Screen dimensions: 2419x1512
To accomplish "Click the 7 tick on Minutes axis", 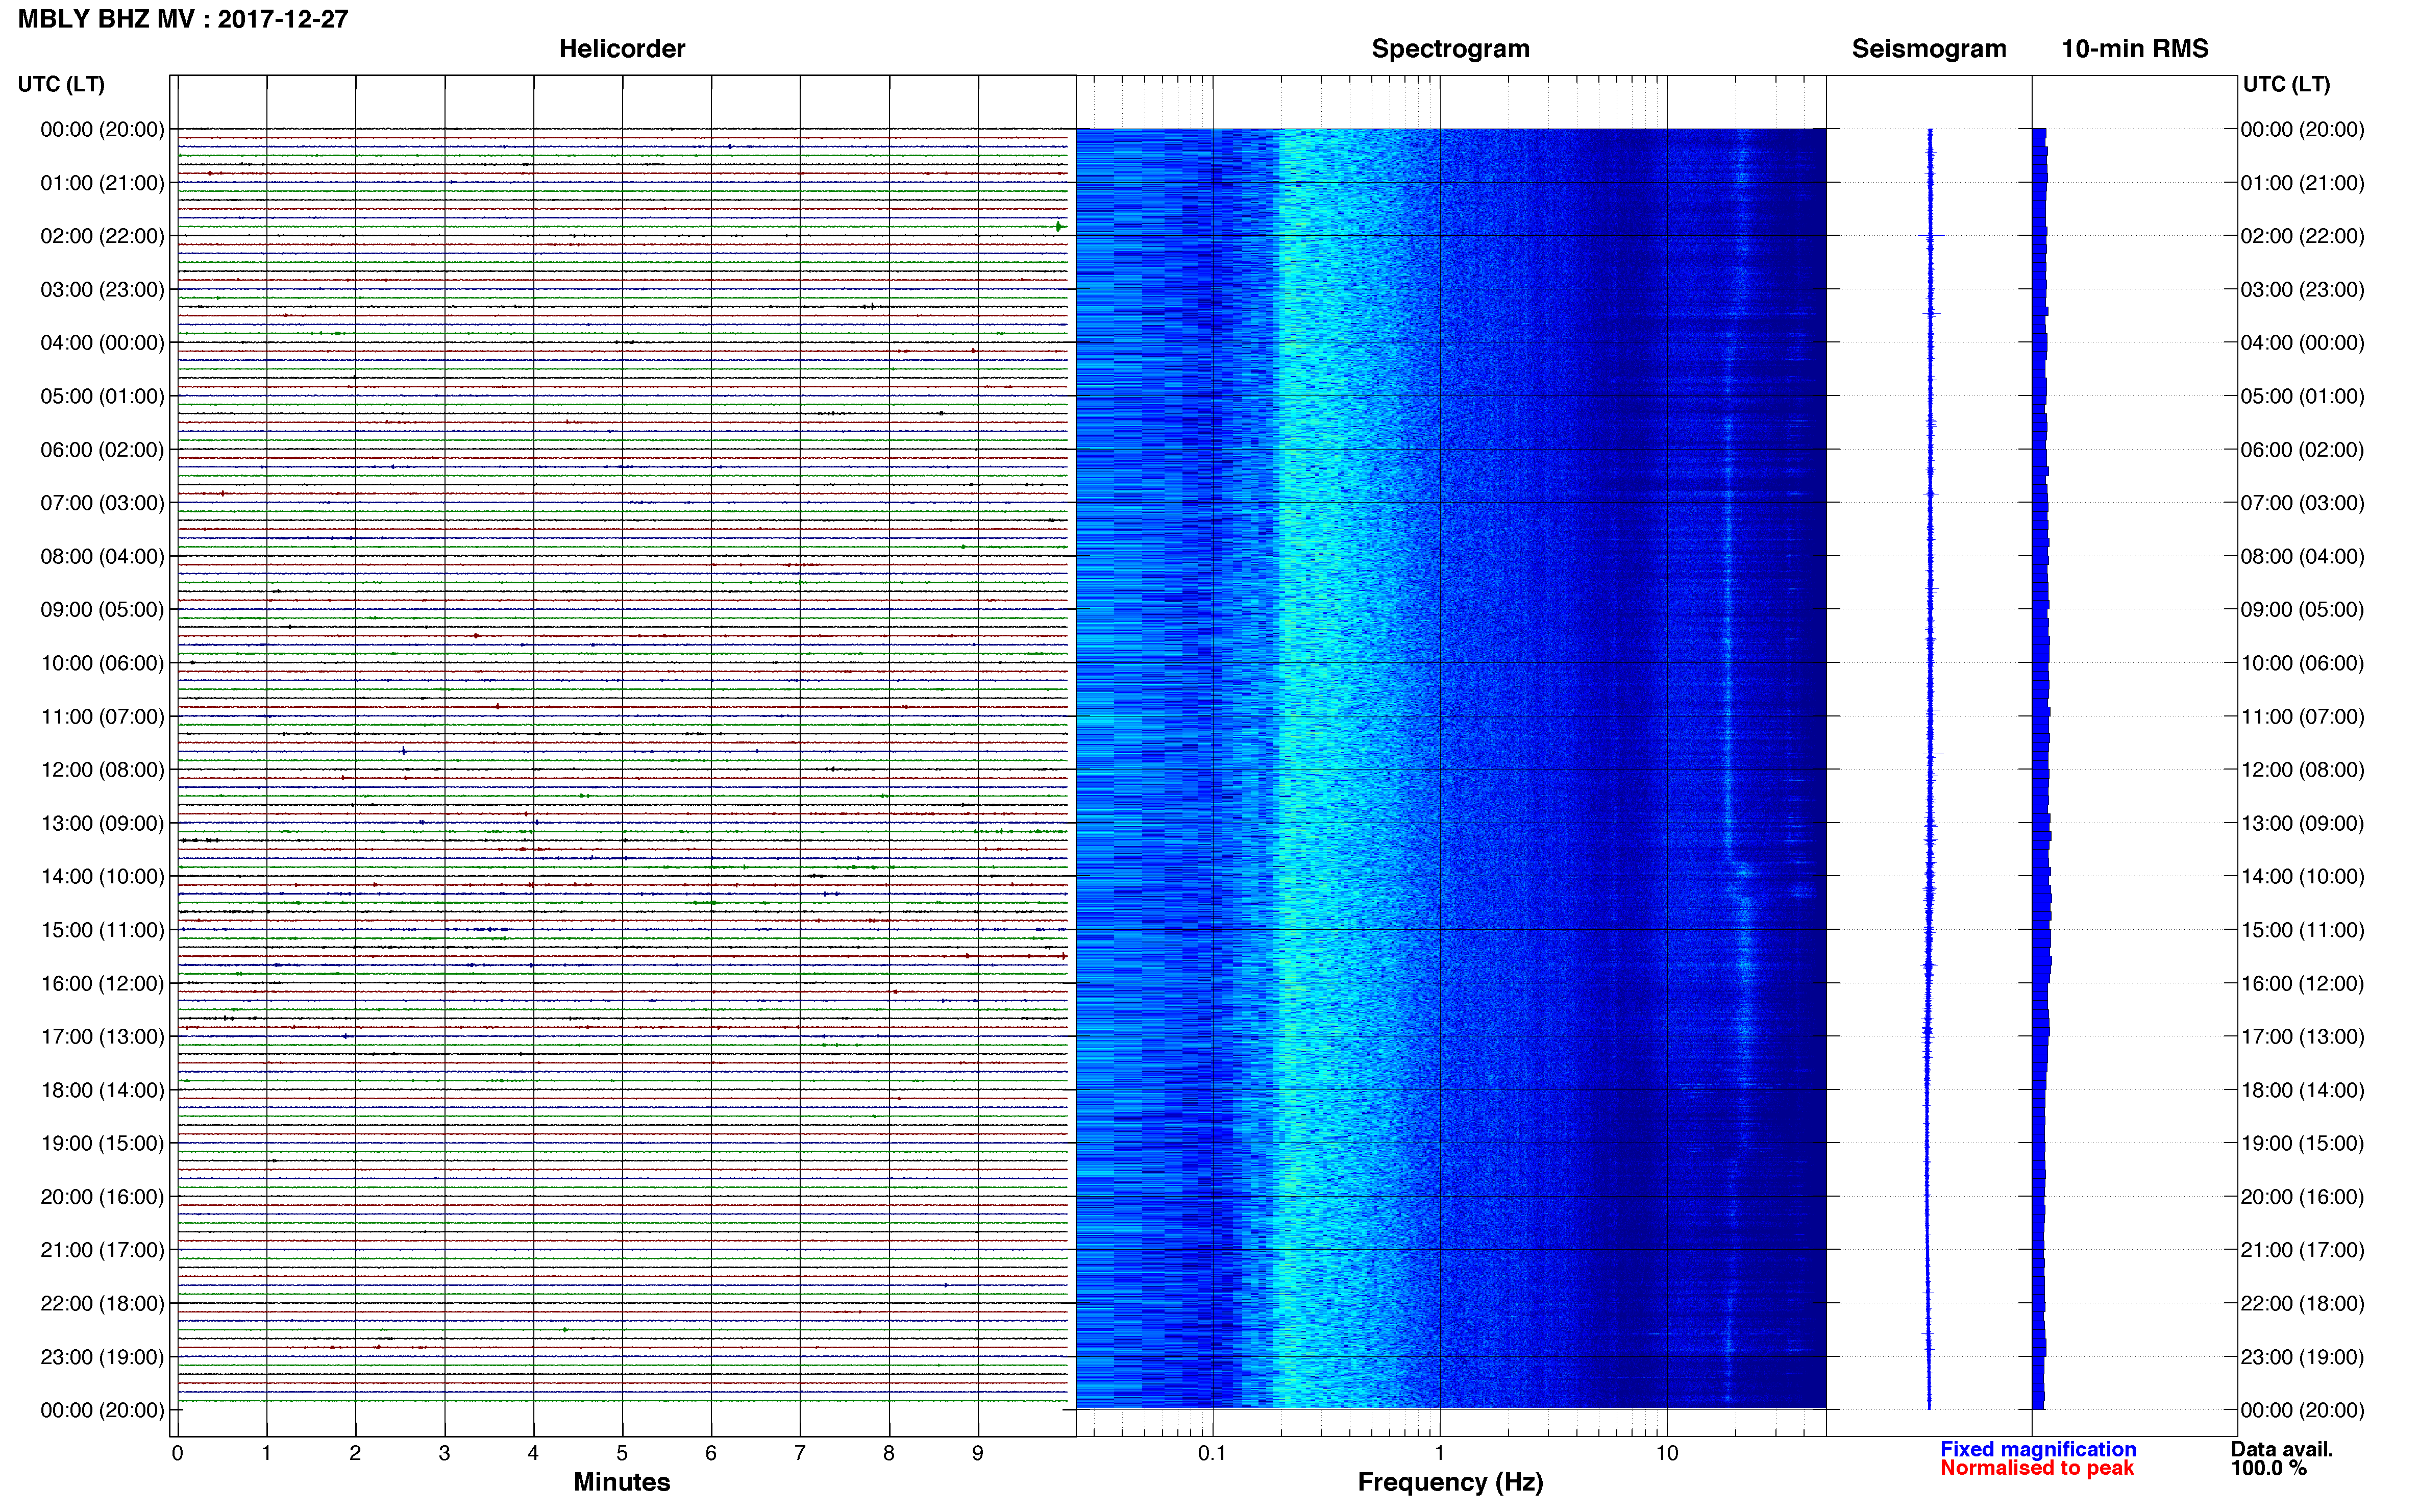I will point(800,1453).
